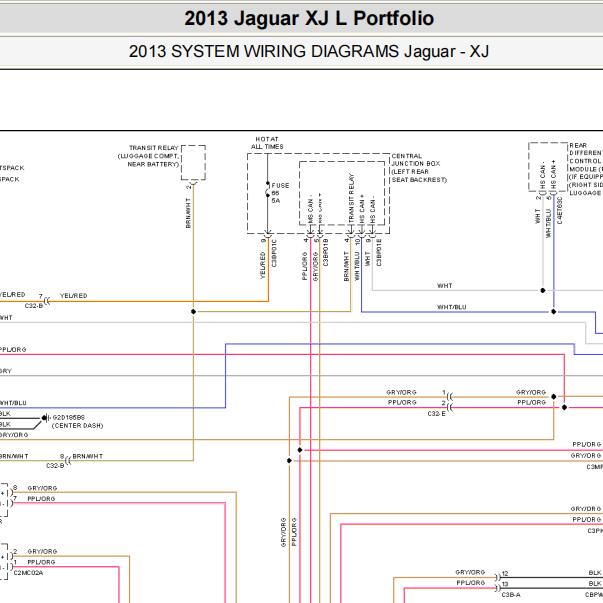This screenshot has width=603, height=603.
Task: Click the vertical 'YEL/RED' label beside C3BP01C
Action: tap(263, 265)
